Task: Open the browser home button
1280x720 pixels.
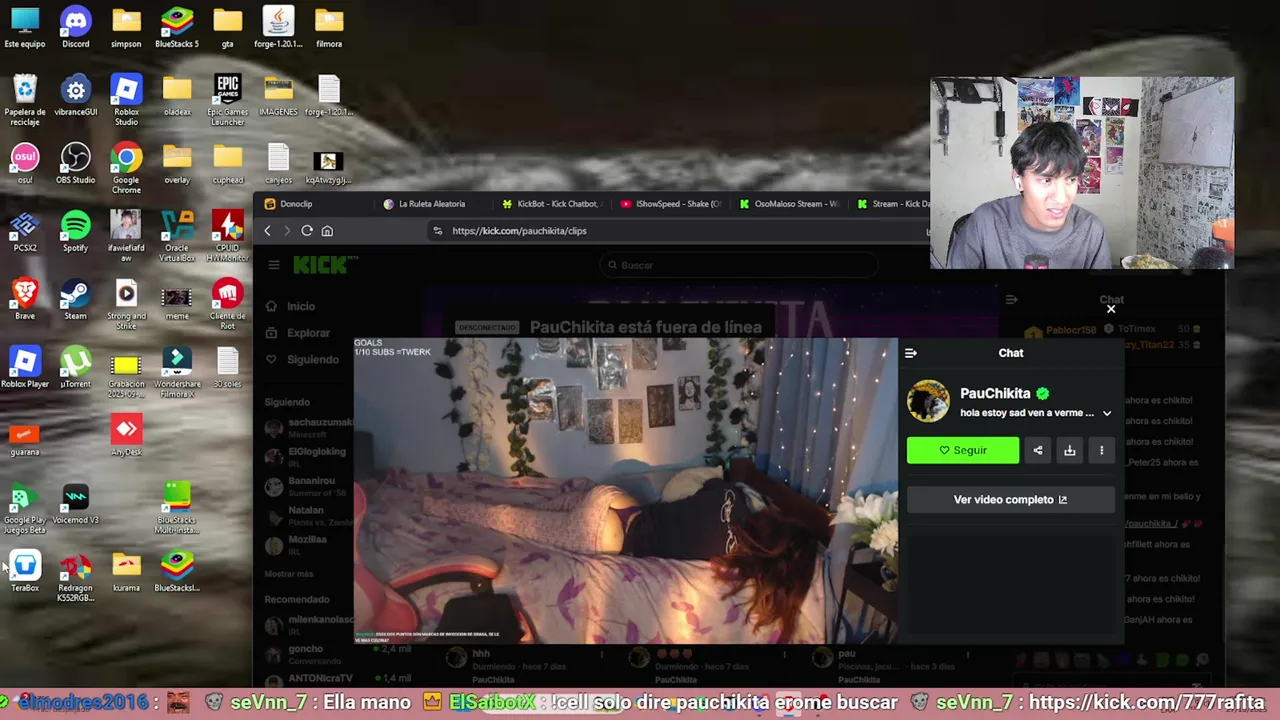Action: [x=327, y=231]
